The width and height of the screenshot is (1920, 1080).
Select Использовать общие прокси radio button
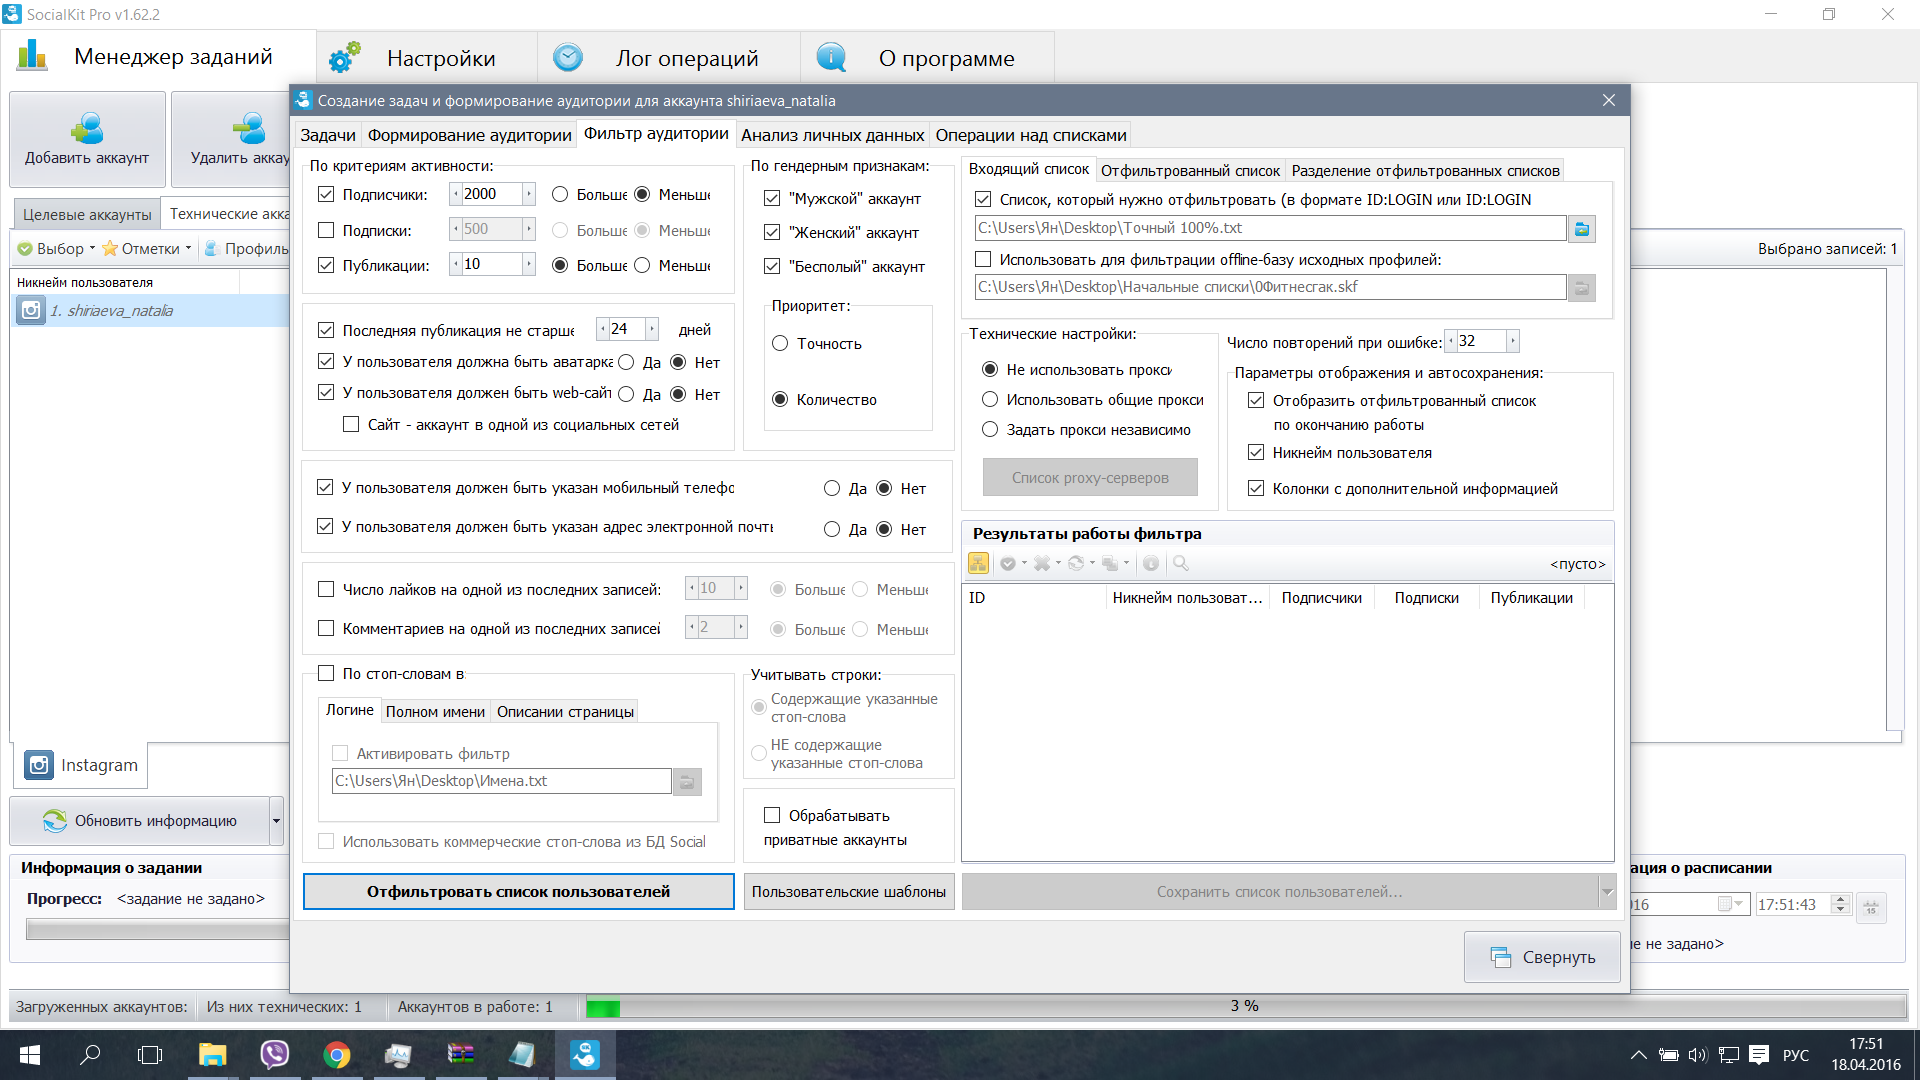990,399
